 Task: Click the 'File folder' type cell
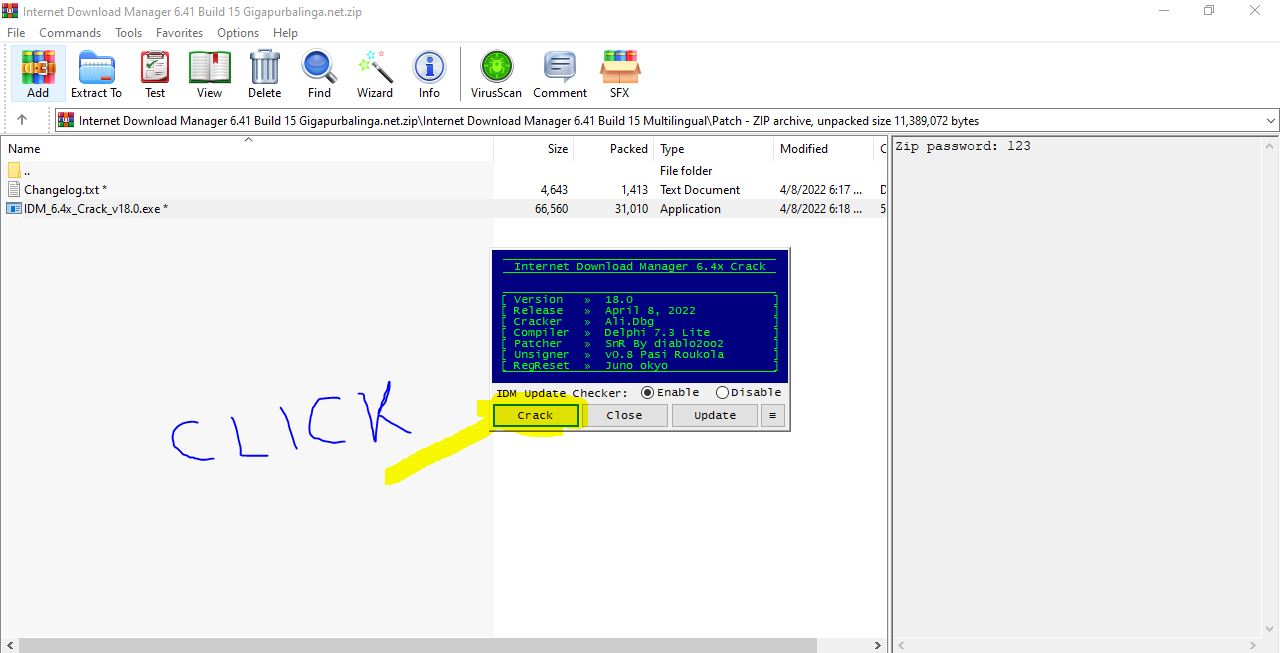click(x=686, y=170)
